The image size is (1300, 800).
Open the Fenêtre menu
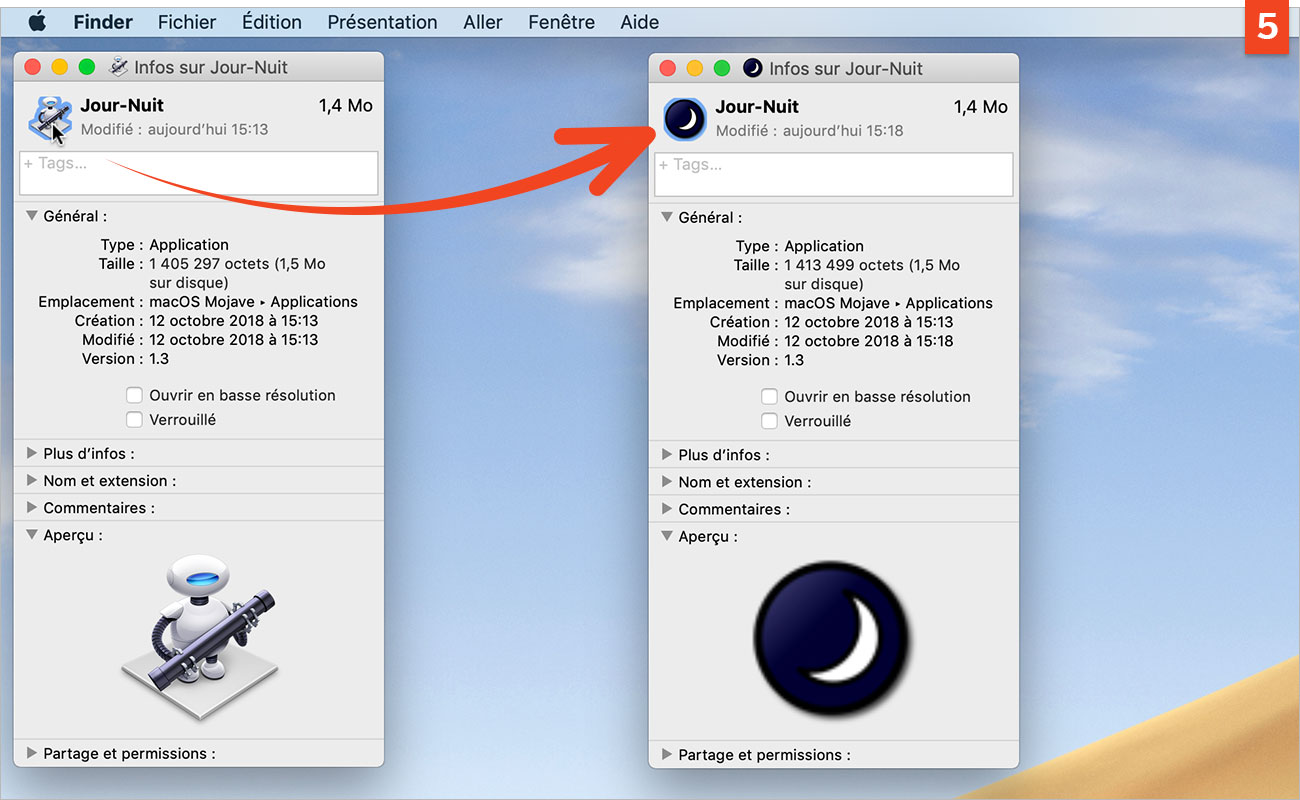coord(562,21)
